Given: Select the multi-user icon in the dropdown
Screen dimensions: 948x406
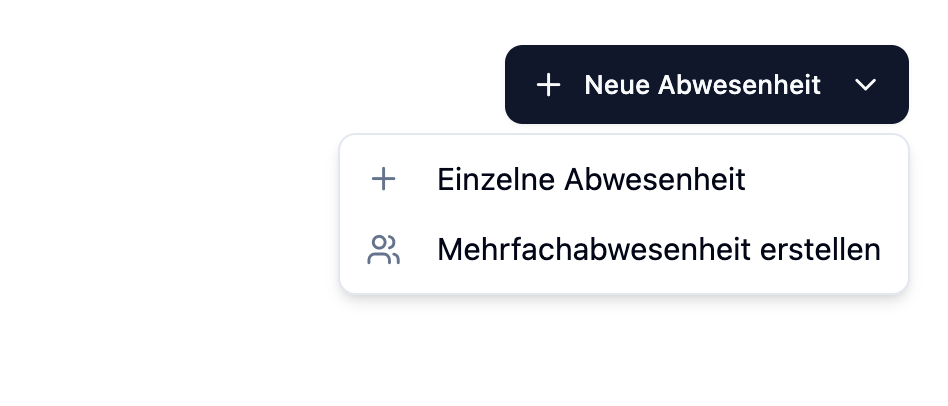Looking at the screenshot, I should point(383,250).
